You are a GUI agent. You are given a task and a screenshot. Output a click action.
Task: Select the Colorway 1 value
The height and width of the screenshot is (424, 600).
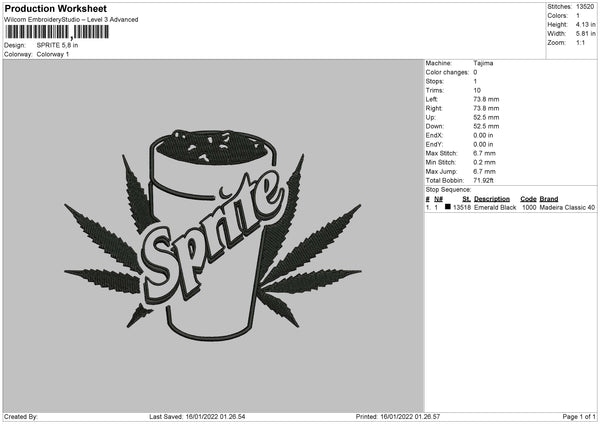point(53,54)
